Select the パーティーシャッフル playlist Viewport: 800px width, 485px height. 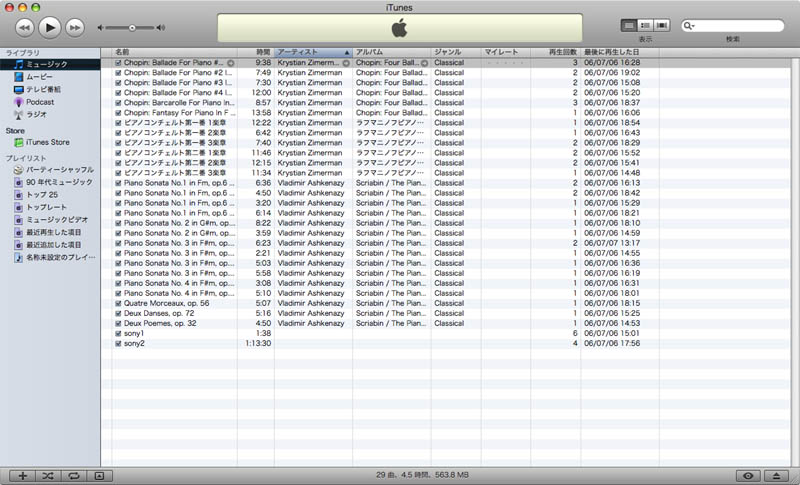point(60,170)
